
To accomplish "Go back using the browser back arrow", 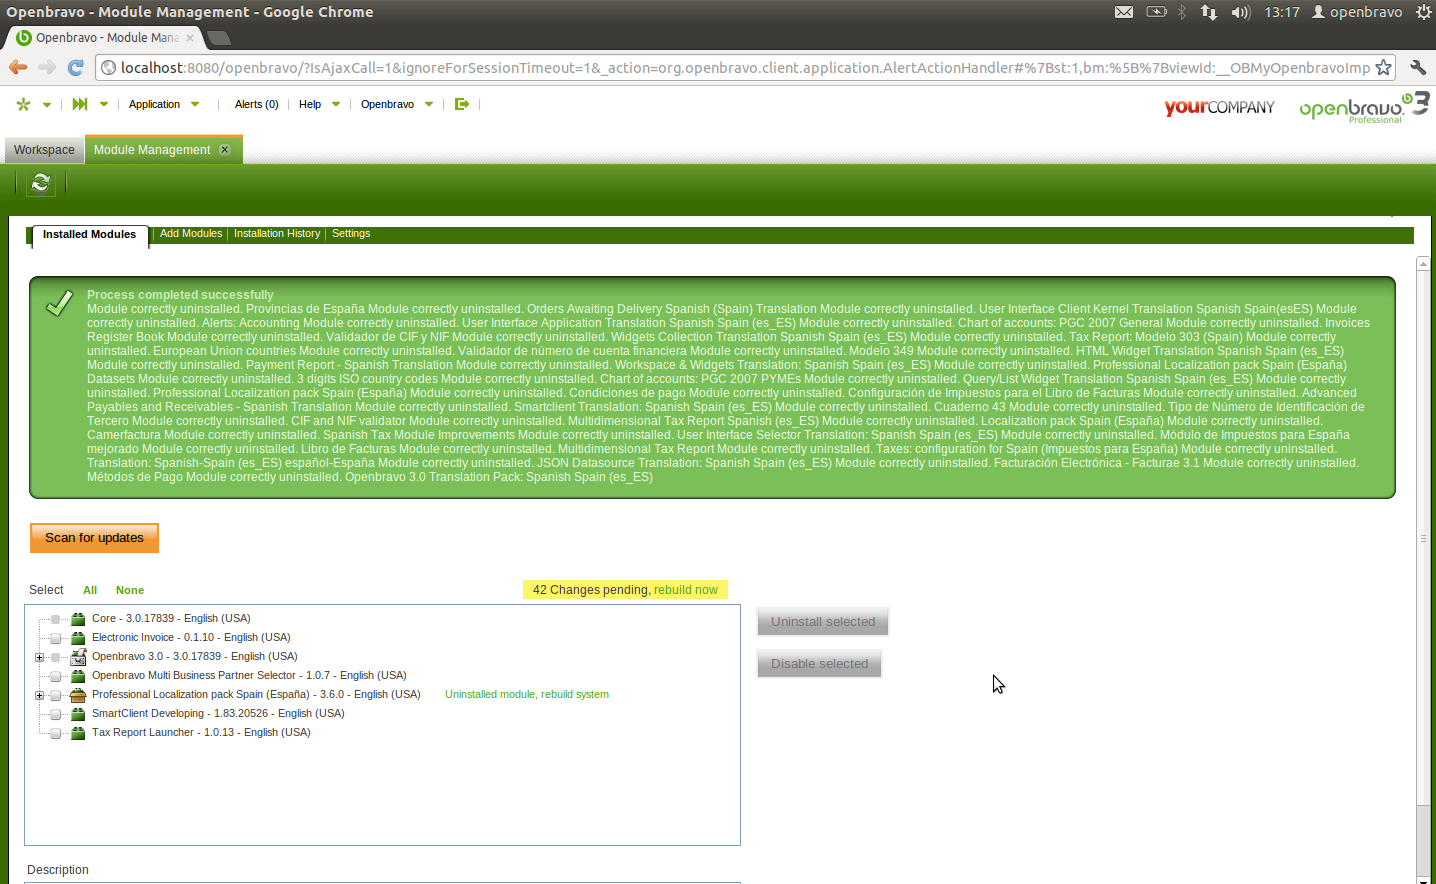I will click(18, 67).
